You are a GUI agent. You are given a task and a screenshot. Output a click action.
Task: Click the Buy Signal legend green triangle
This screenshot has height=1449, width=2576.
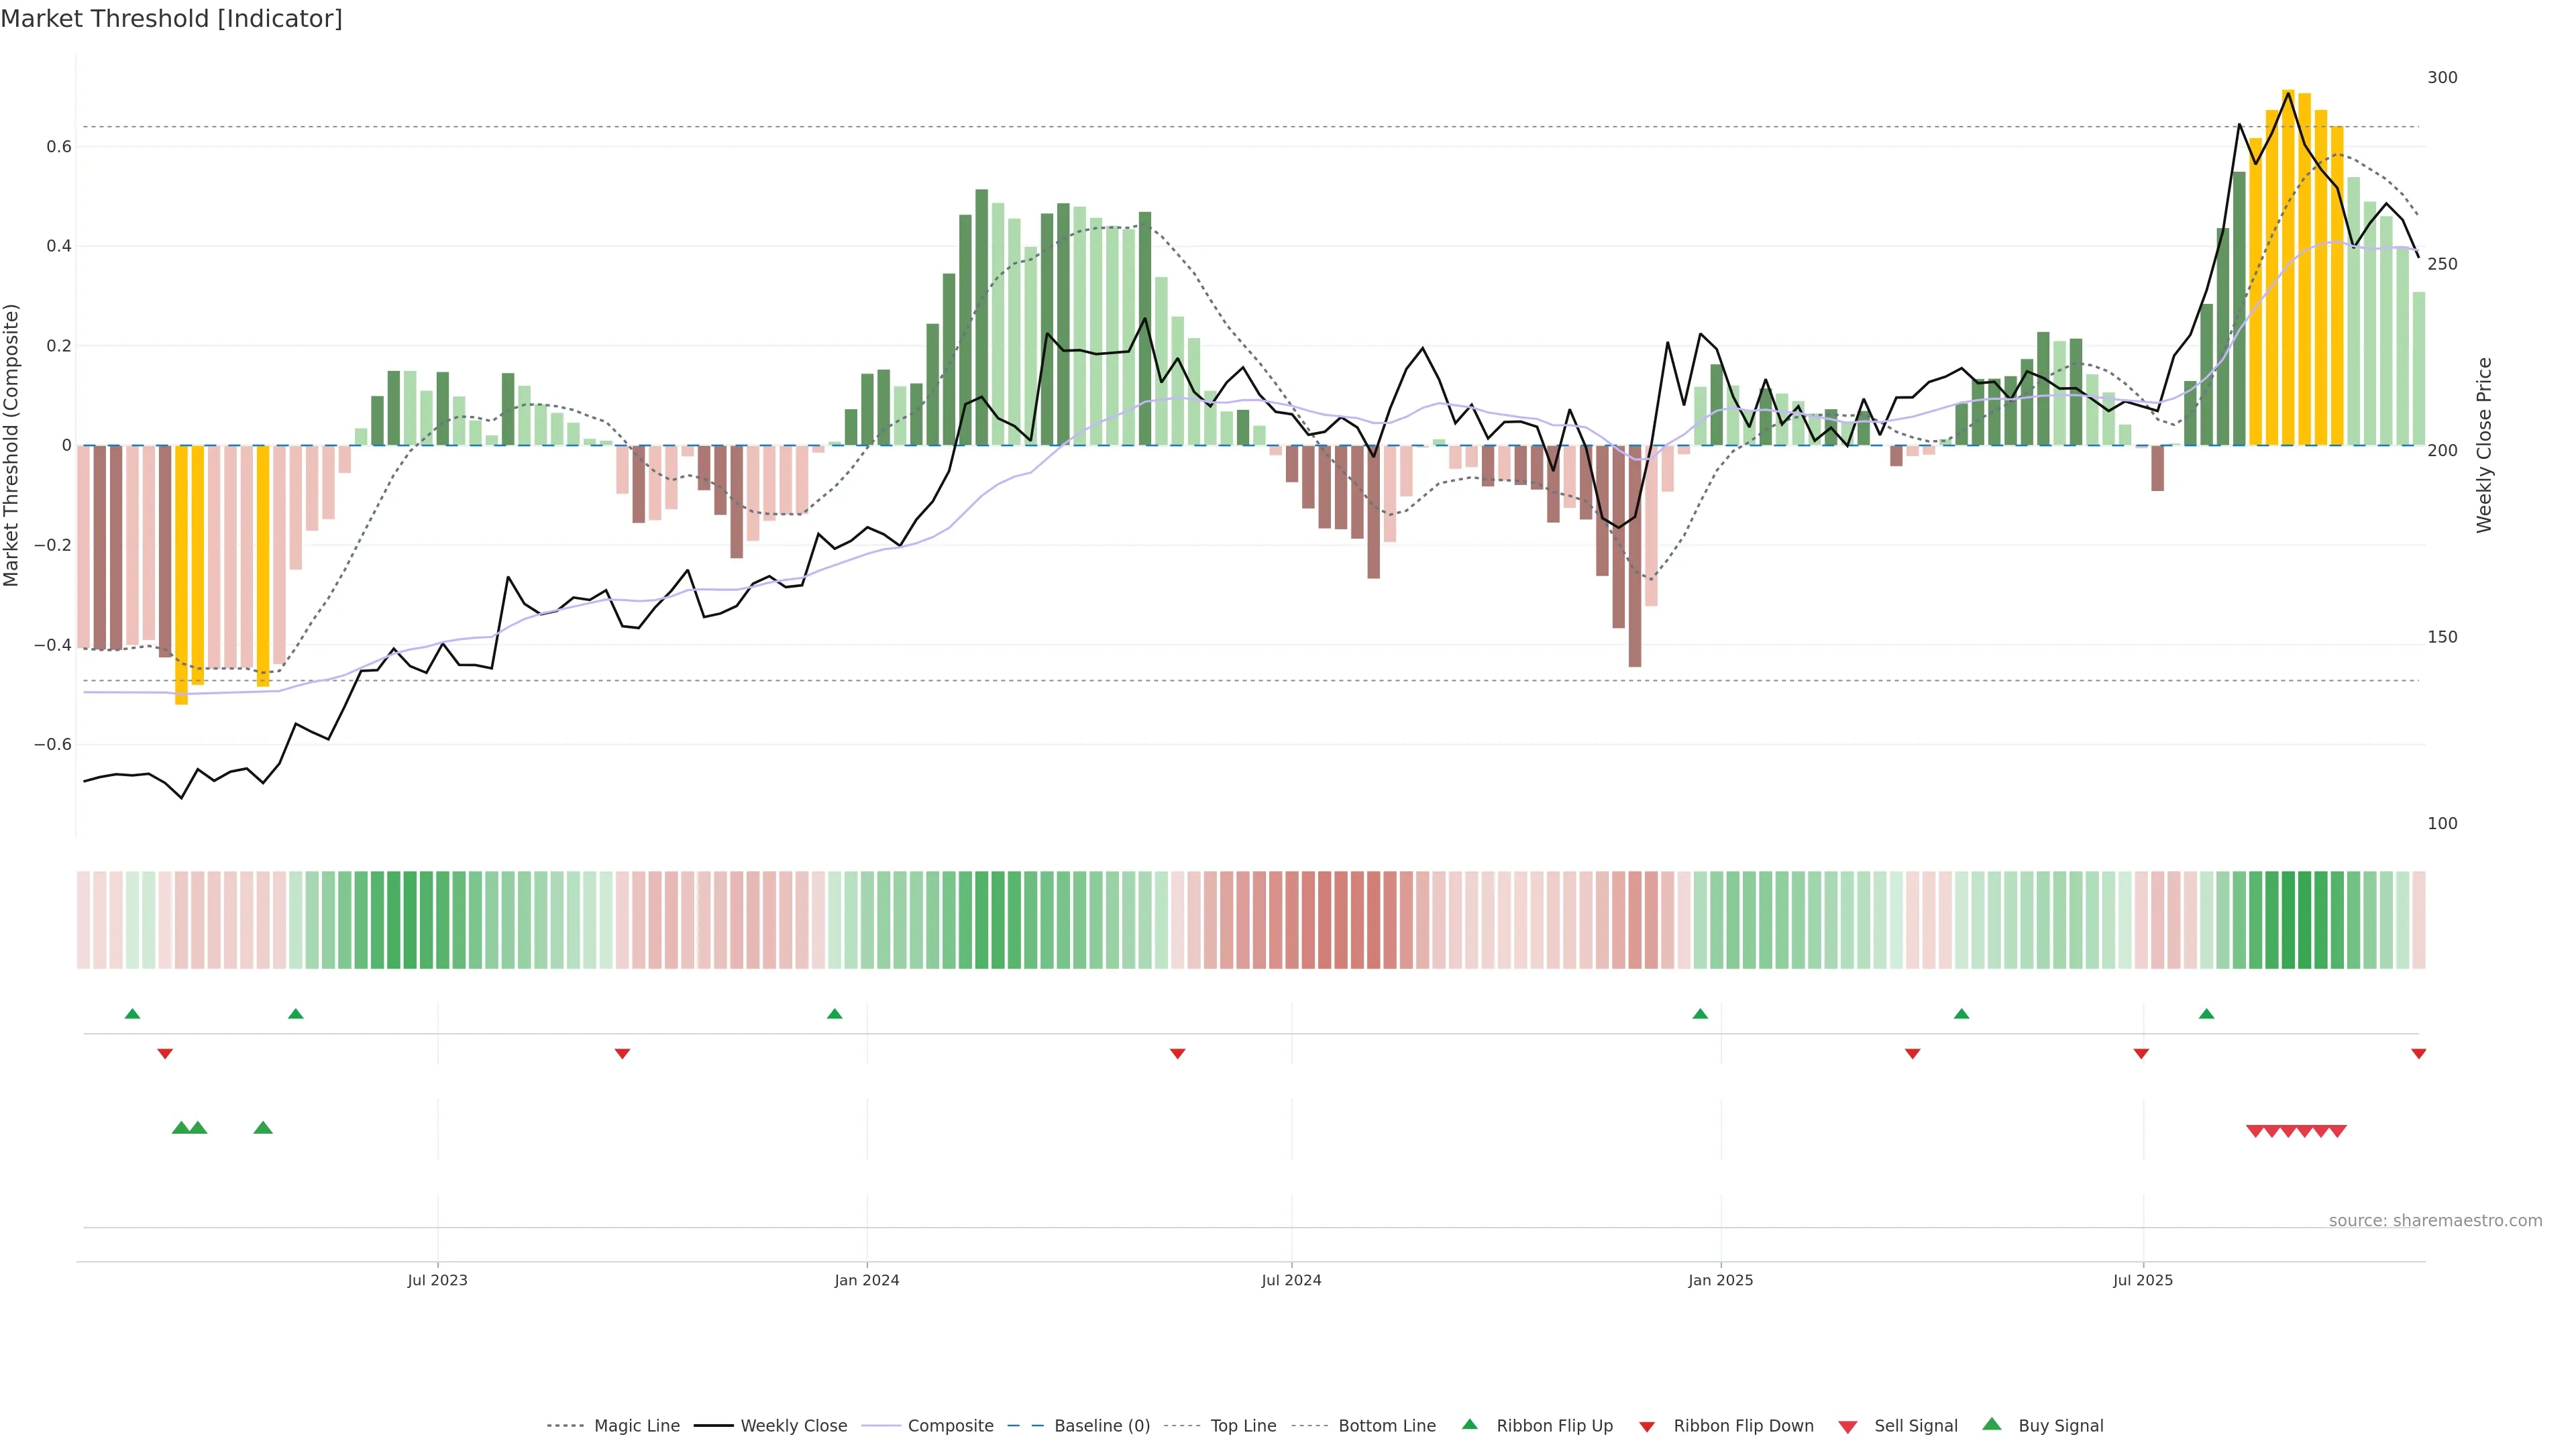click(1992, 1424)
